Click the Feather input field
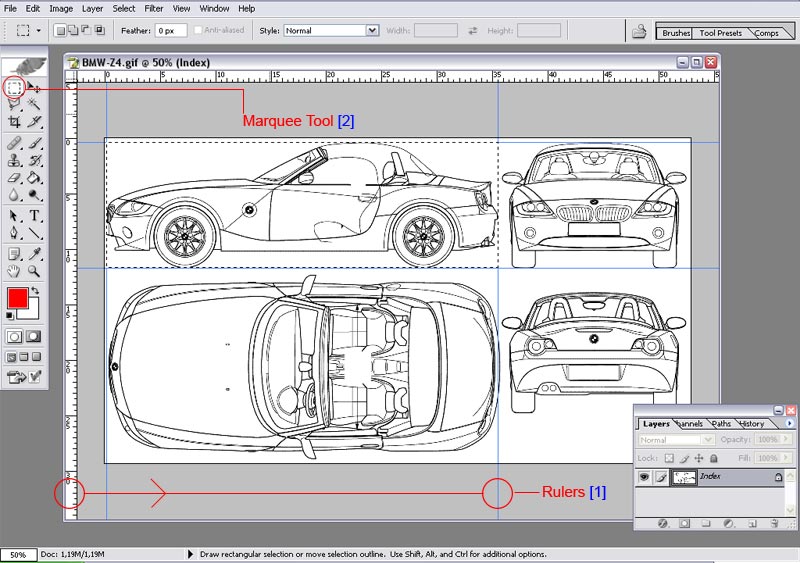800x563 pixels. tap(170, 31)
